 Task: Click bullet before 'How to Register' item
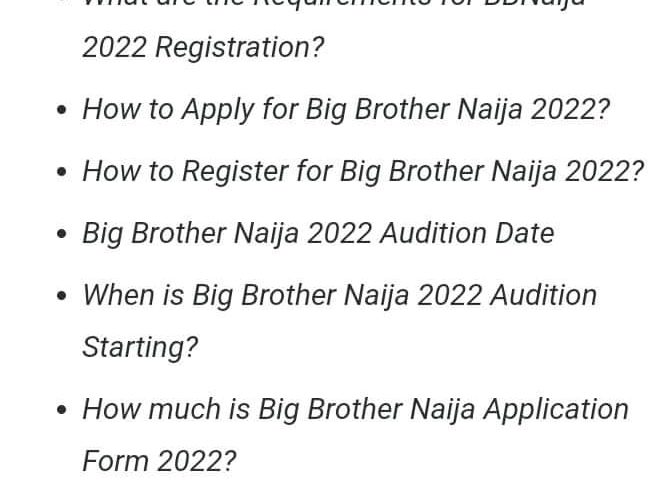tap(63, 173)
